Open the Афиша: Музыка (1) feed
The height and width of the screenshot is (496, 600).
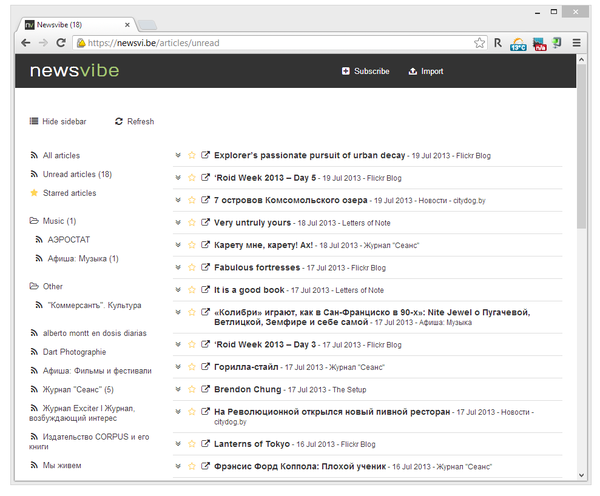[x=77, y=258]
